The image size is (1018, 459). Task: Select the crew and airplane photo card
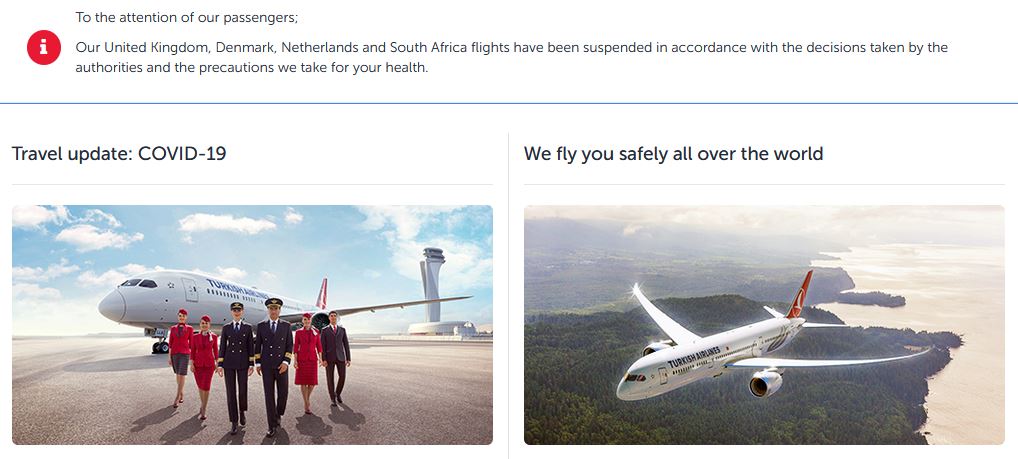click(x=252, y=325)
